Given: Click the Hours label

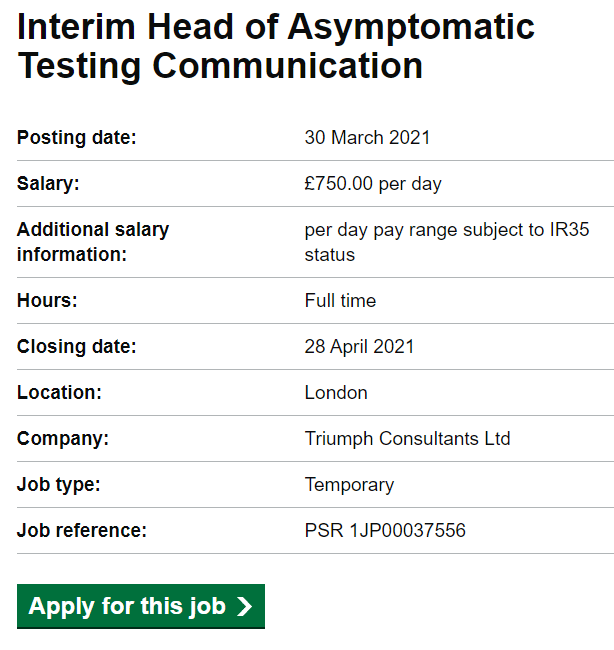Looking at the screenshot, I should point(47,301).
